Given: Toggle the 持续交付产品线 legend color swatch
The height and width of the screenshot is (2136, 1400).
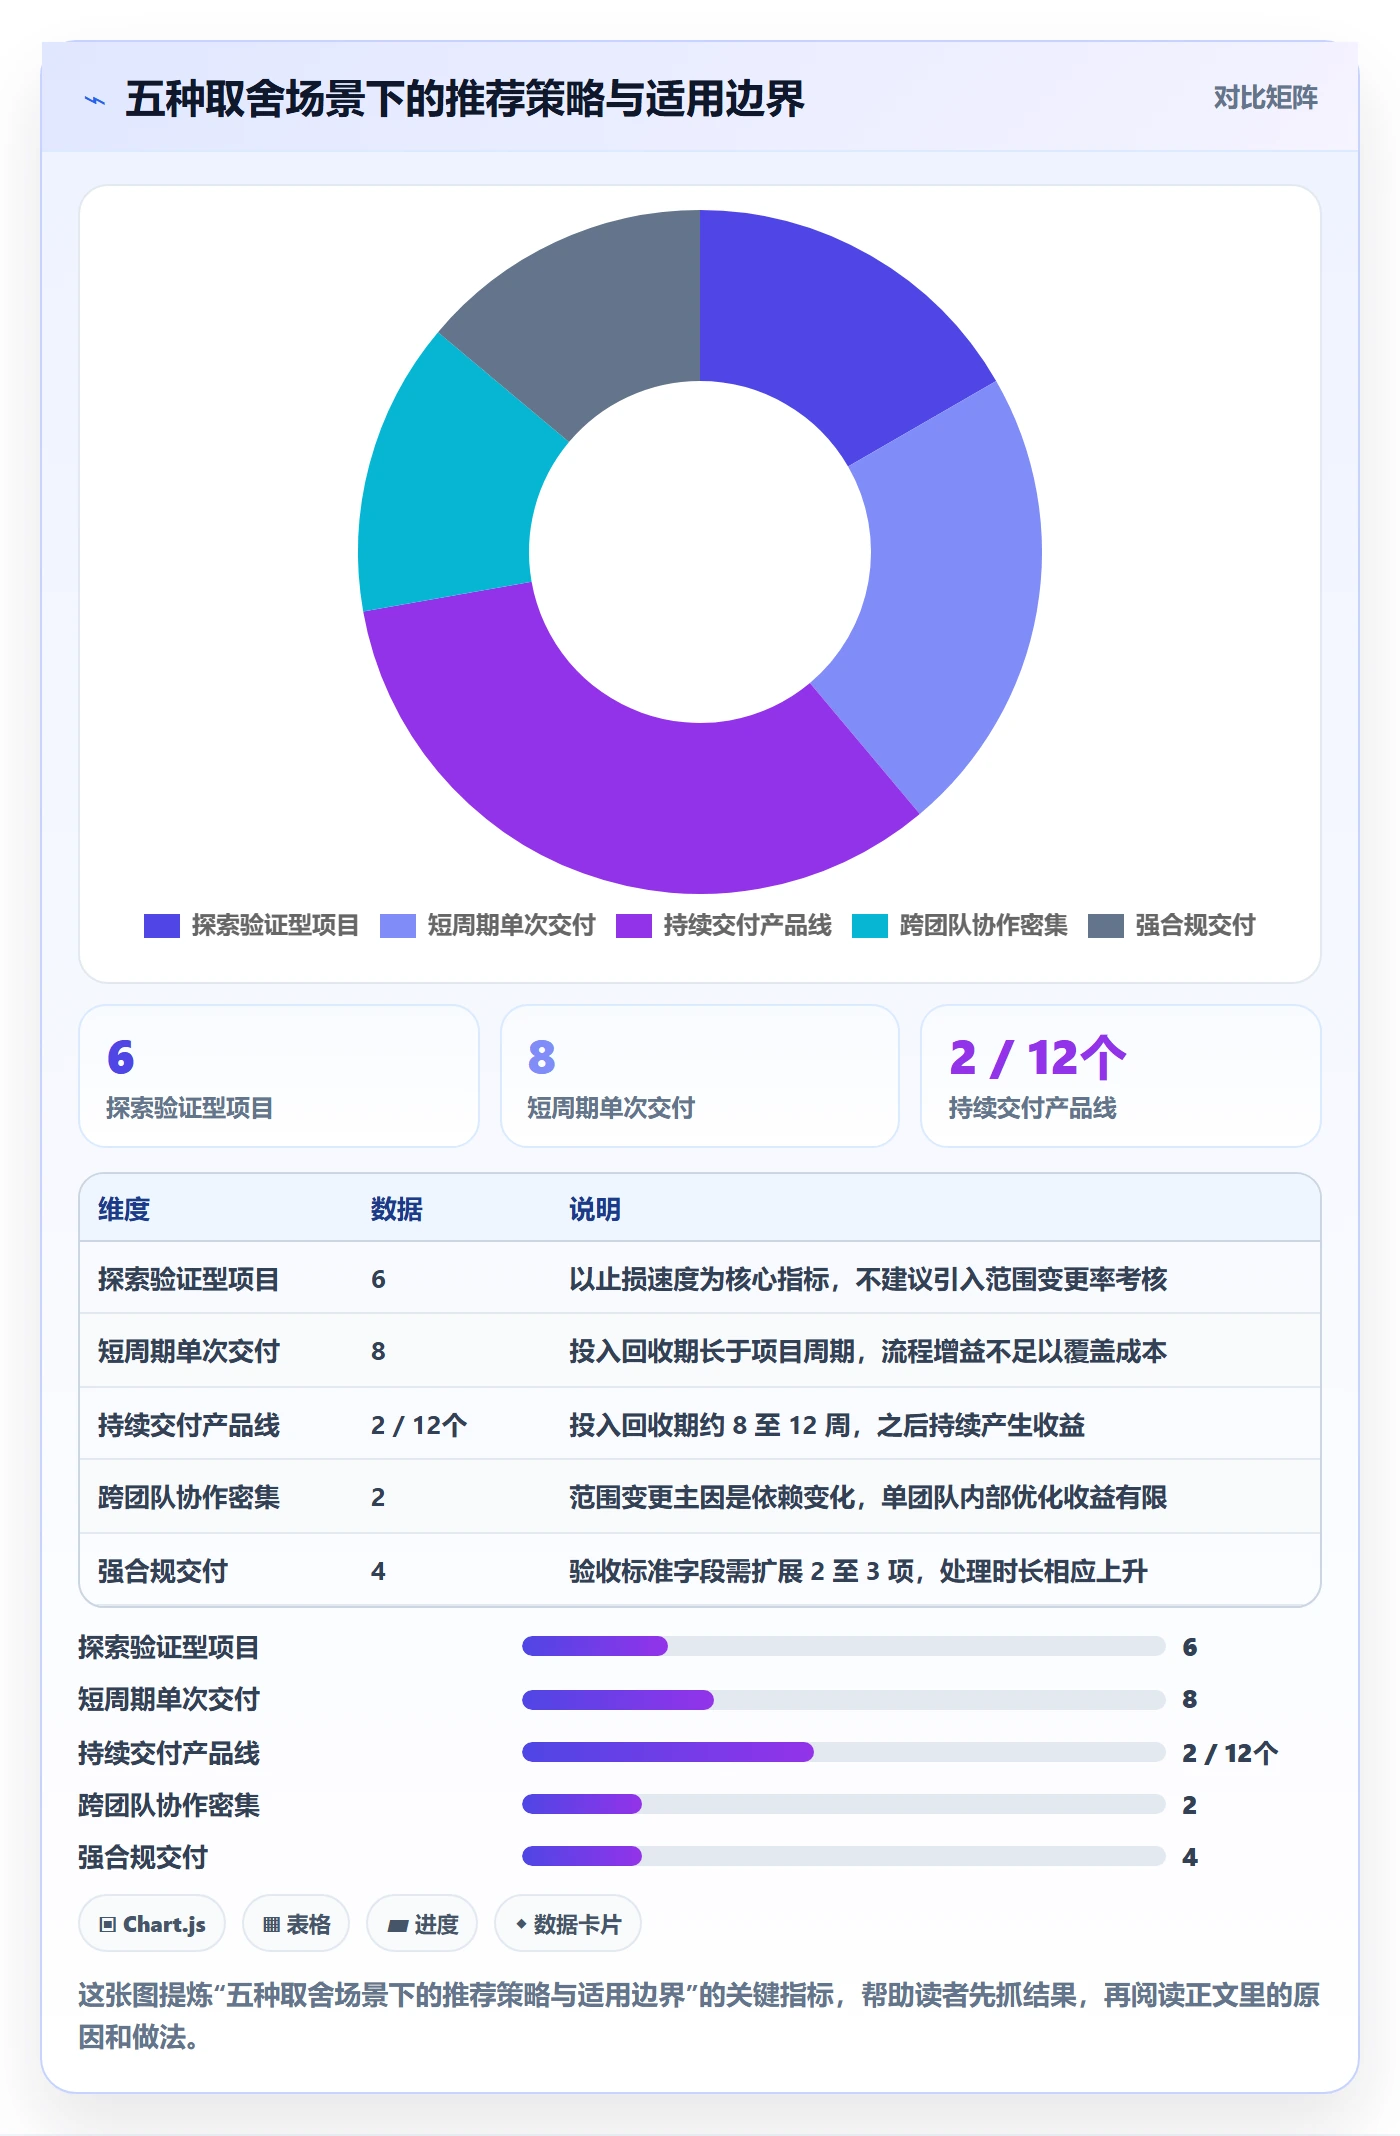Looking at the screenshot, I should pos(634,926).
